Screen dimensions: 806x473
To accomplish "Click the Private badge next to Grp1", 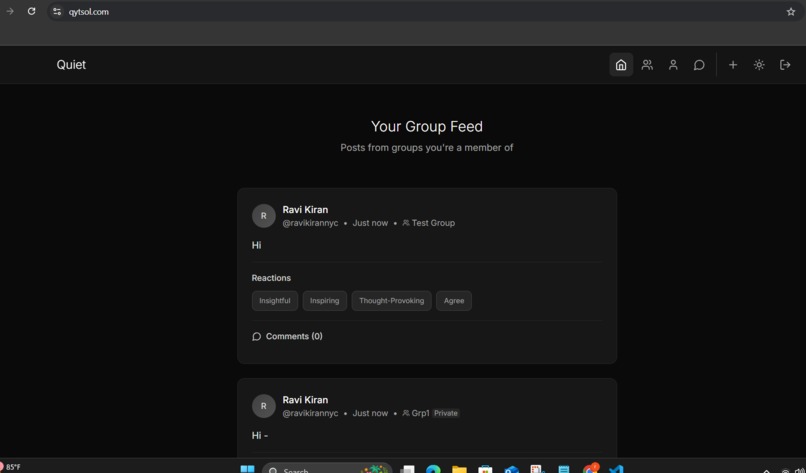I will (x=446, y=413).
